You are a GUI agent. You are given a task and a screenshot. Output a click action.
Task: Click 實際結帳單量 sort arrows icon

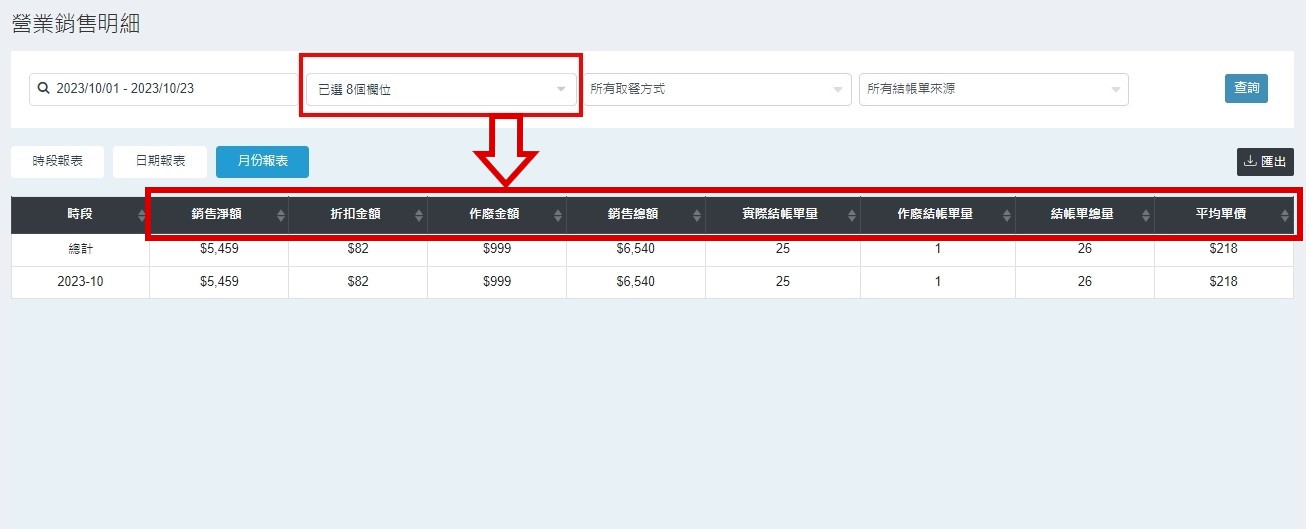[851, 215]
